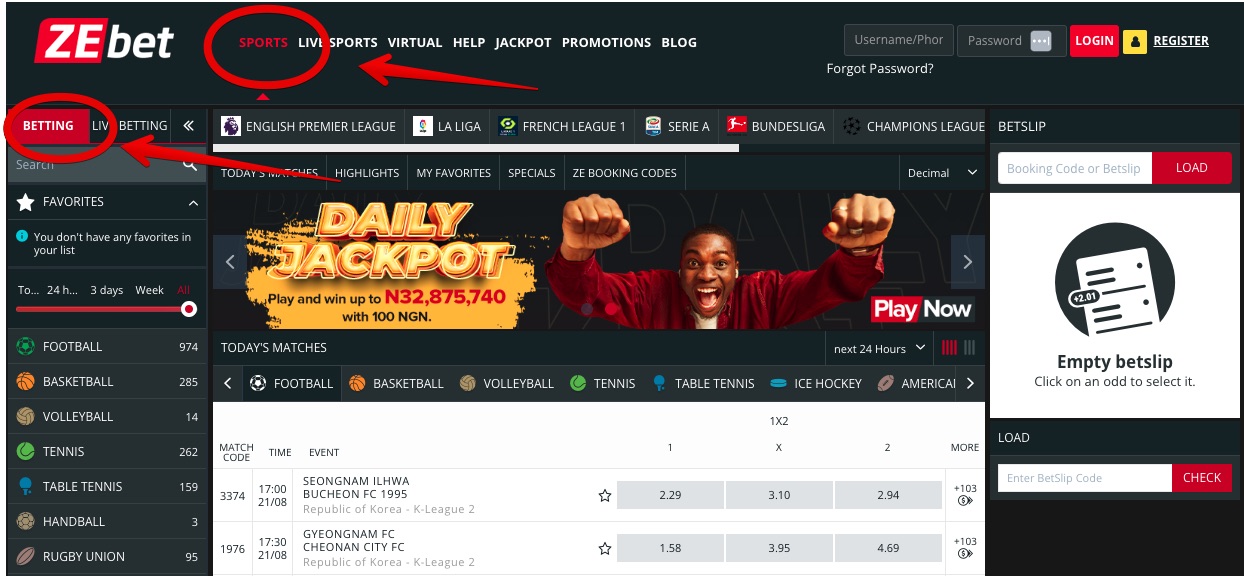Viewport: 1244px width, 576px height.
Task: Select the first banner carousel dot
Action: [588, 309]
